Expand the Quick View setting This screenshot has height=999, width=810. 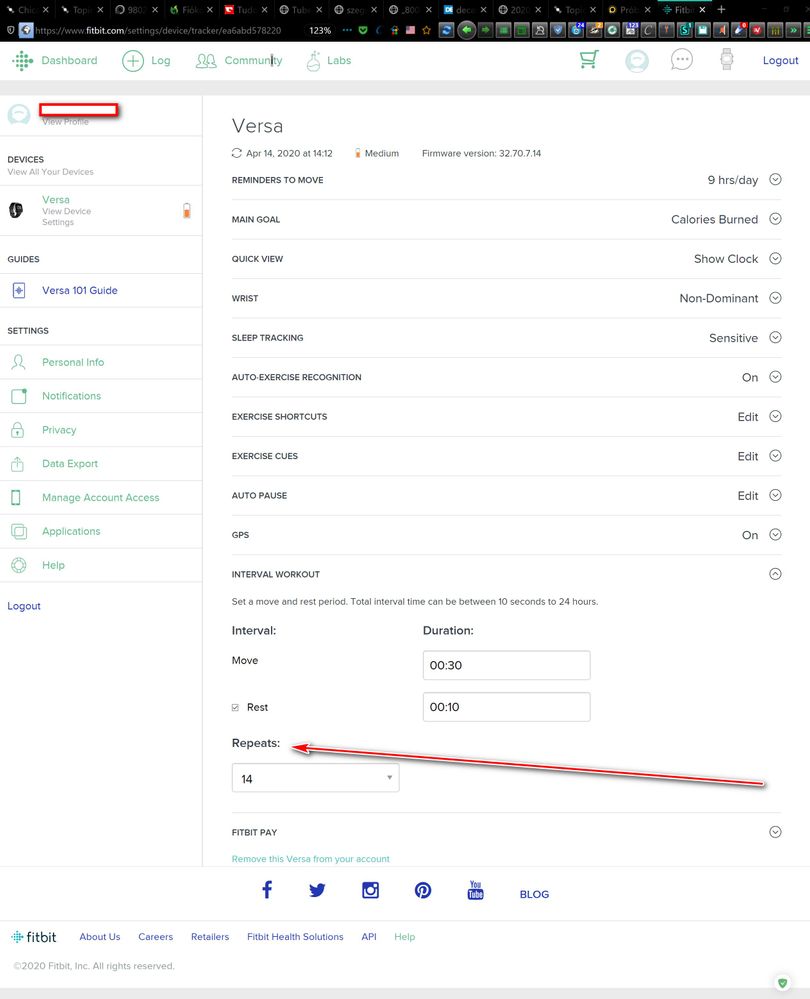[775, 259]
